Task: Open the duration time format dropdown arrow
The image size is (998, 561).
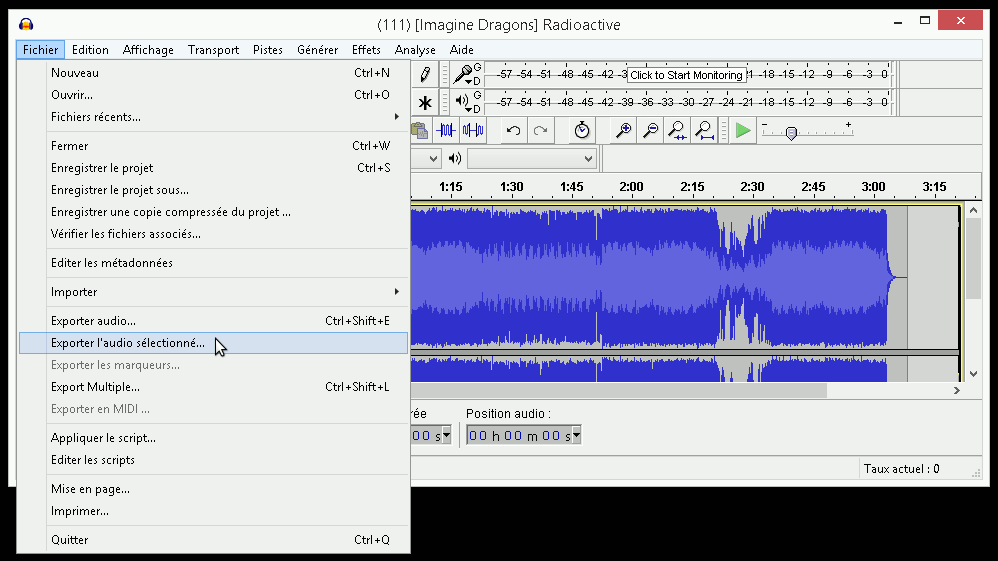Action: tap(446, 436)
